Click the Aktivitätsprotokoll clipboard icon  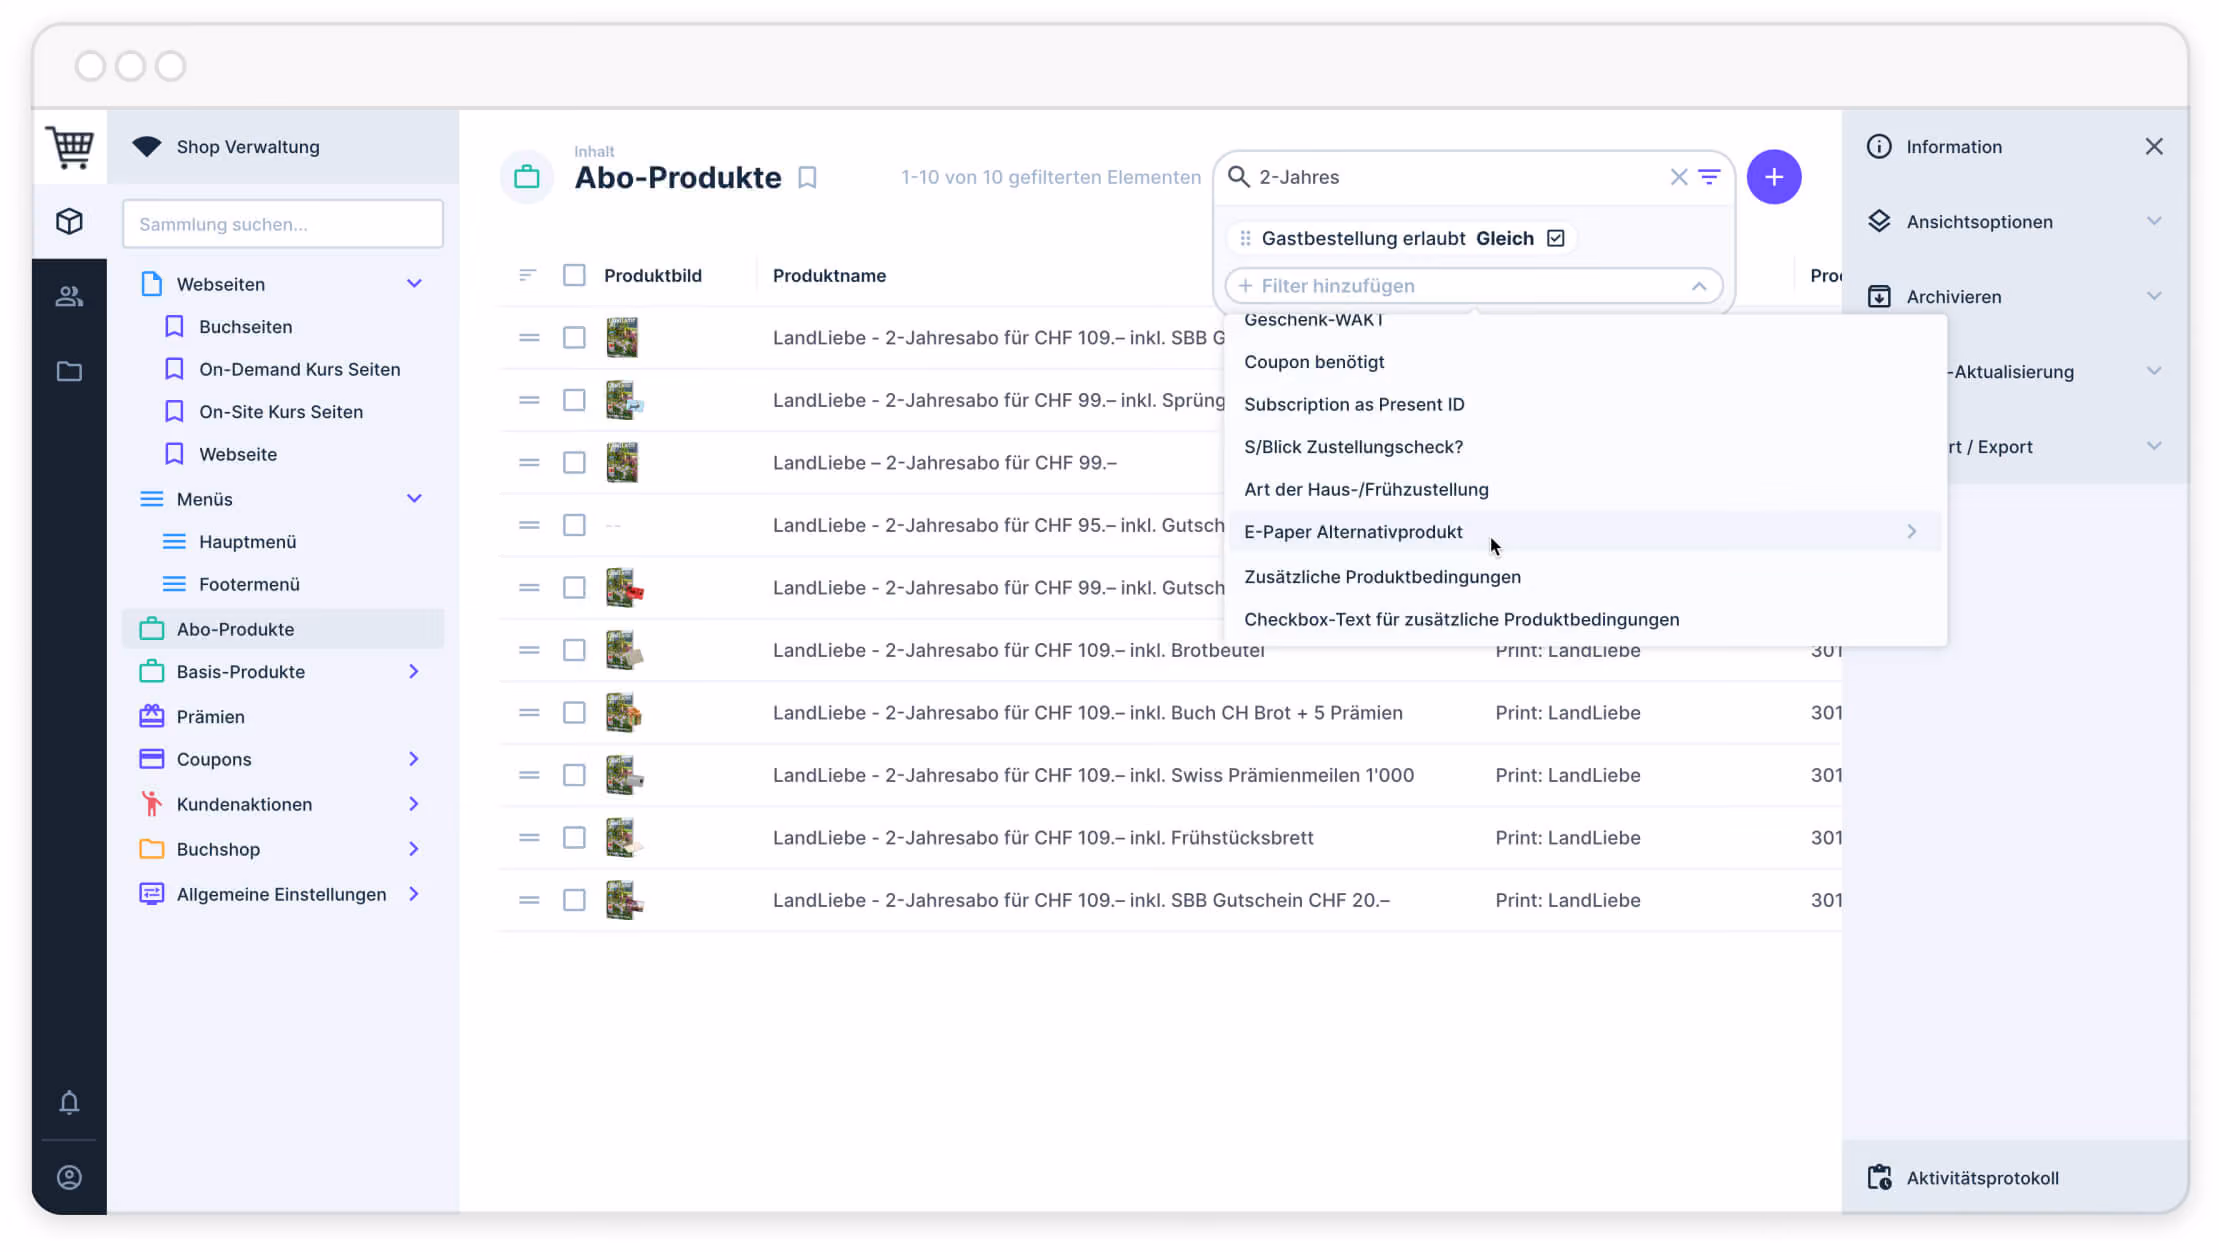click(x=1879, y=1177)
